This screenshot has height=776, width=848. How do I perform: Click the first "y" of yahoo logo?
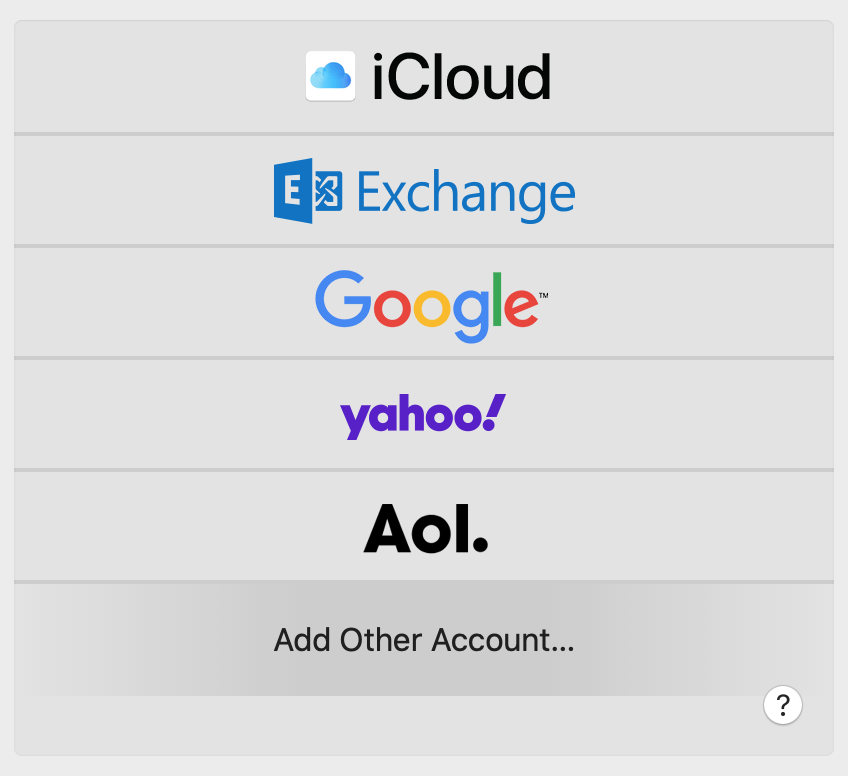[354, 420]
